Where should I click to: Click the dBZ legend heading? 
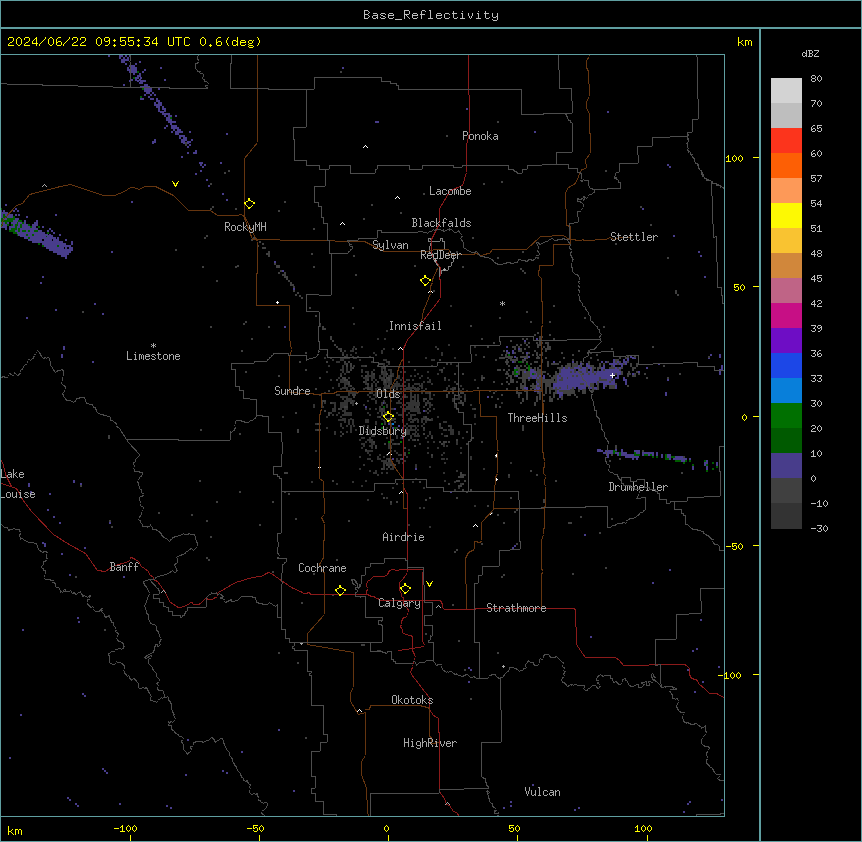coord(810,54)
